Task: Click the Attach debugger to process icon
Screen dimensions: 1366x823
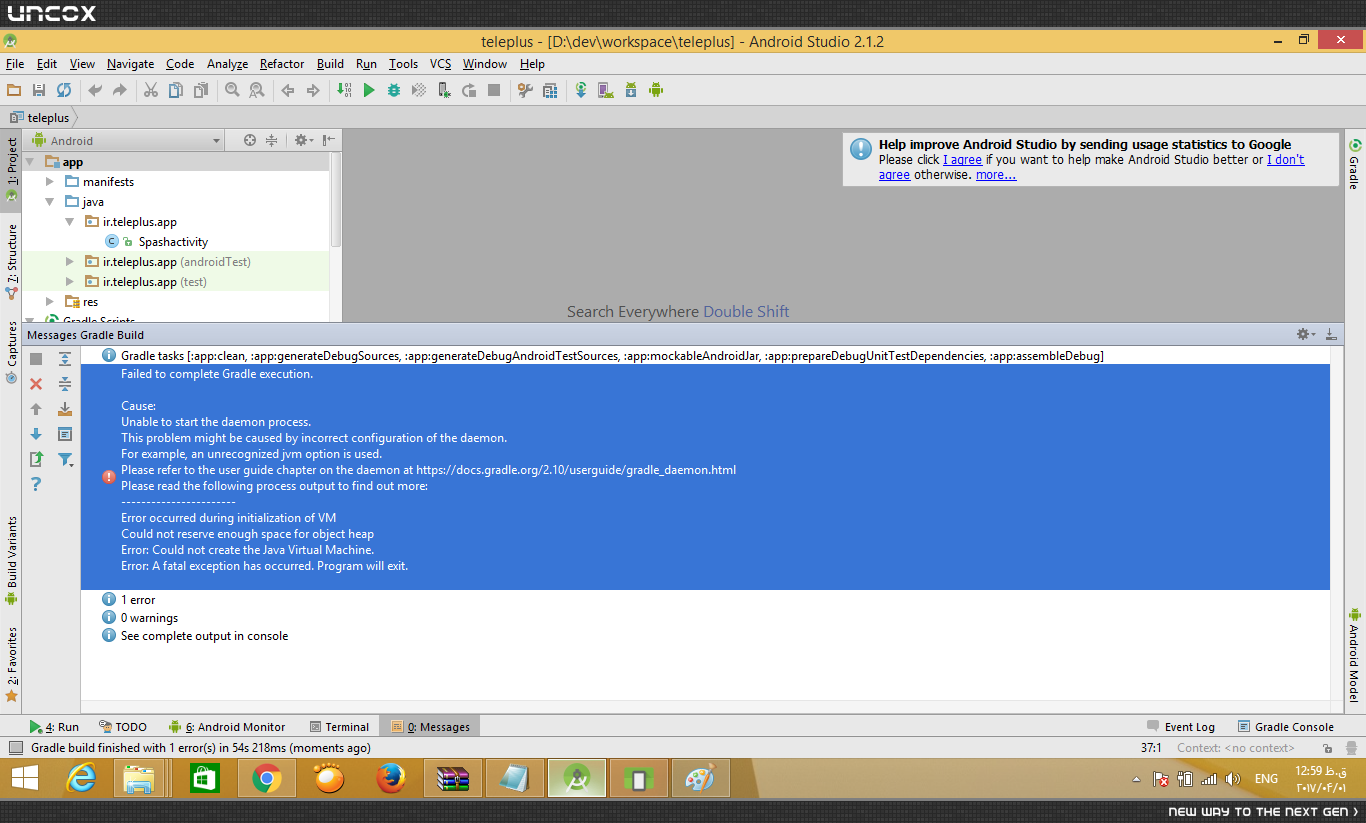Action: (x=444, y=90)
